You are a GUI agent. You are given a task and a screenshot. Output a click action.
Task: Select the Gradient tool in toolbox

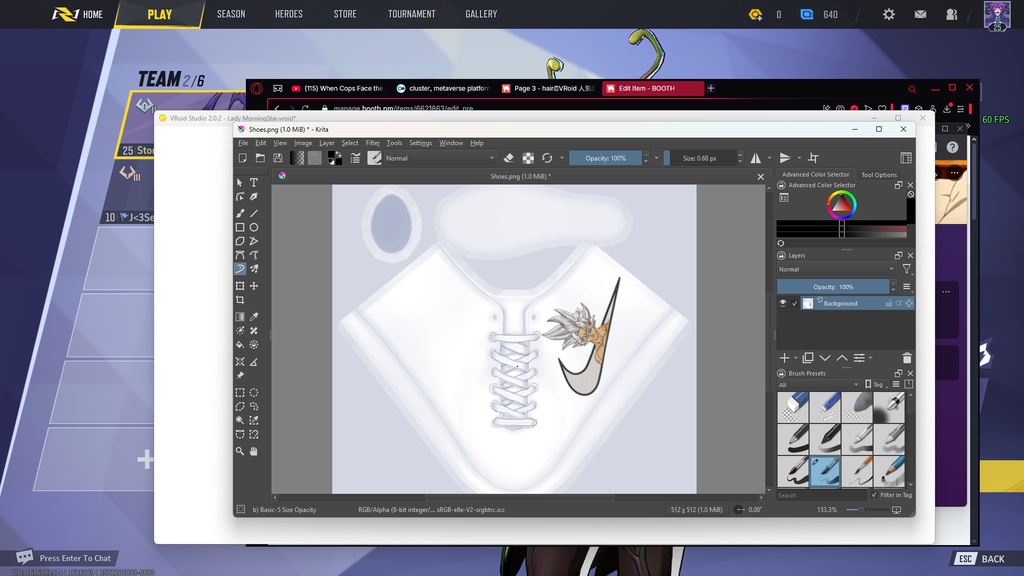(240, 317)
